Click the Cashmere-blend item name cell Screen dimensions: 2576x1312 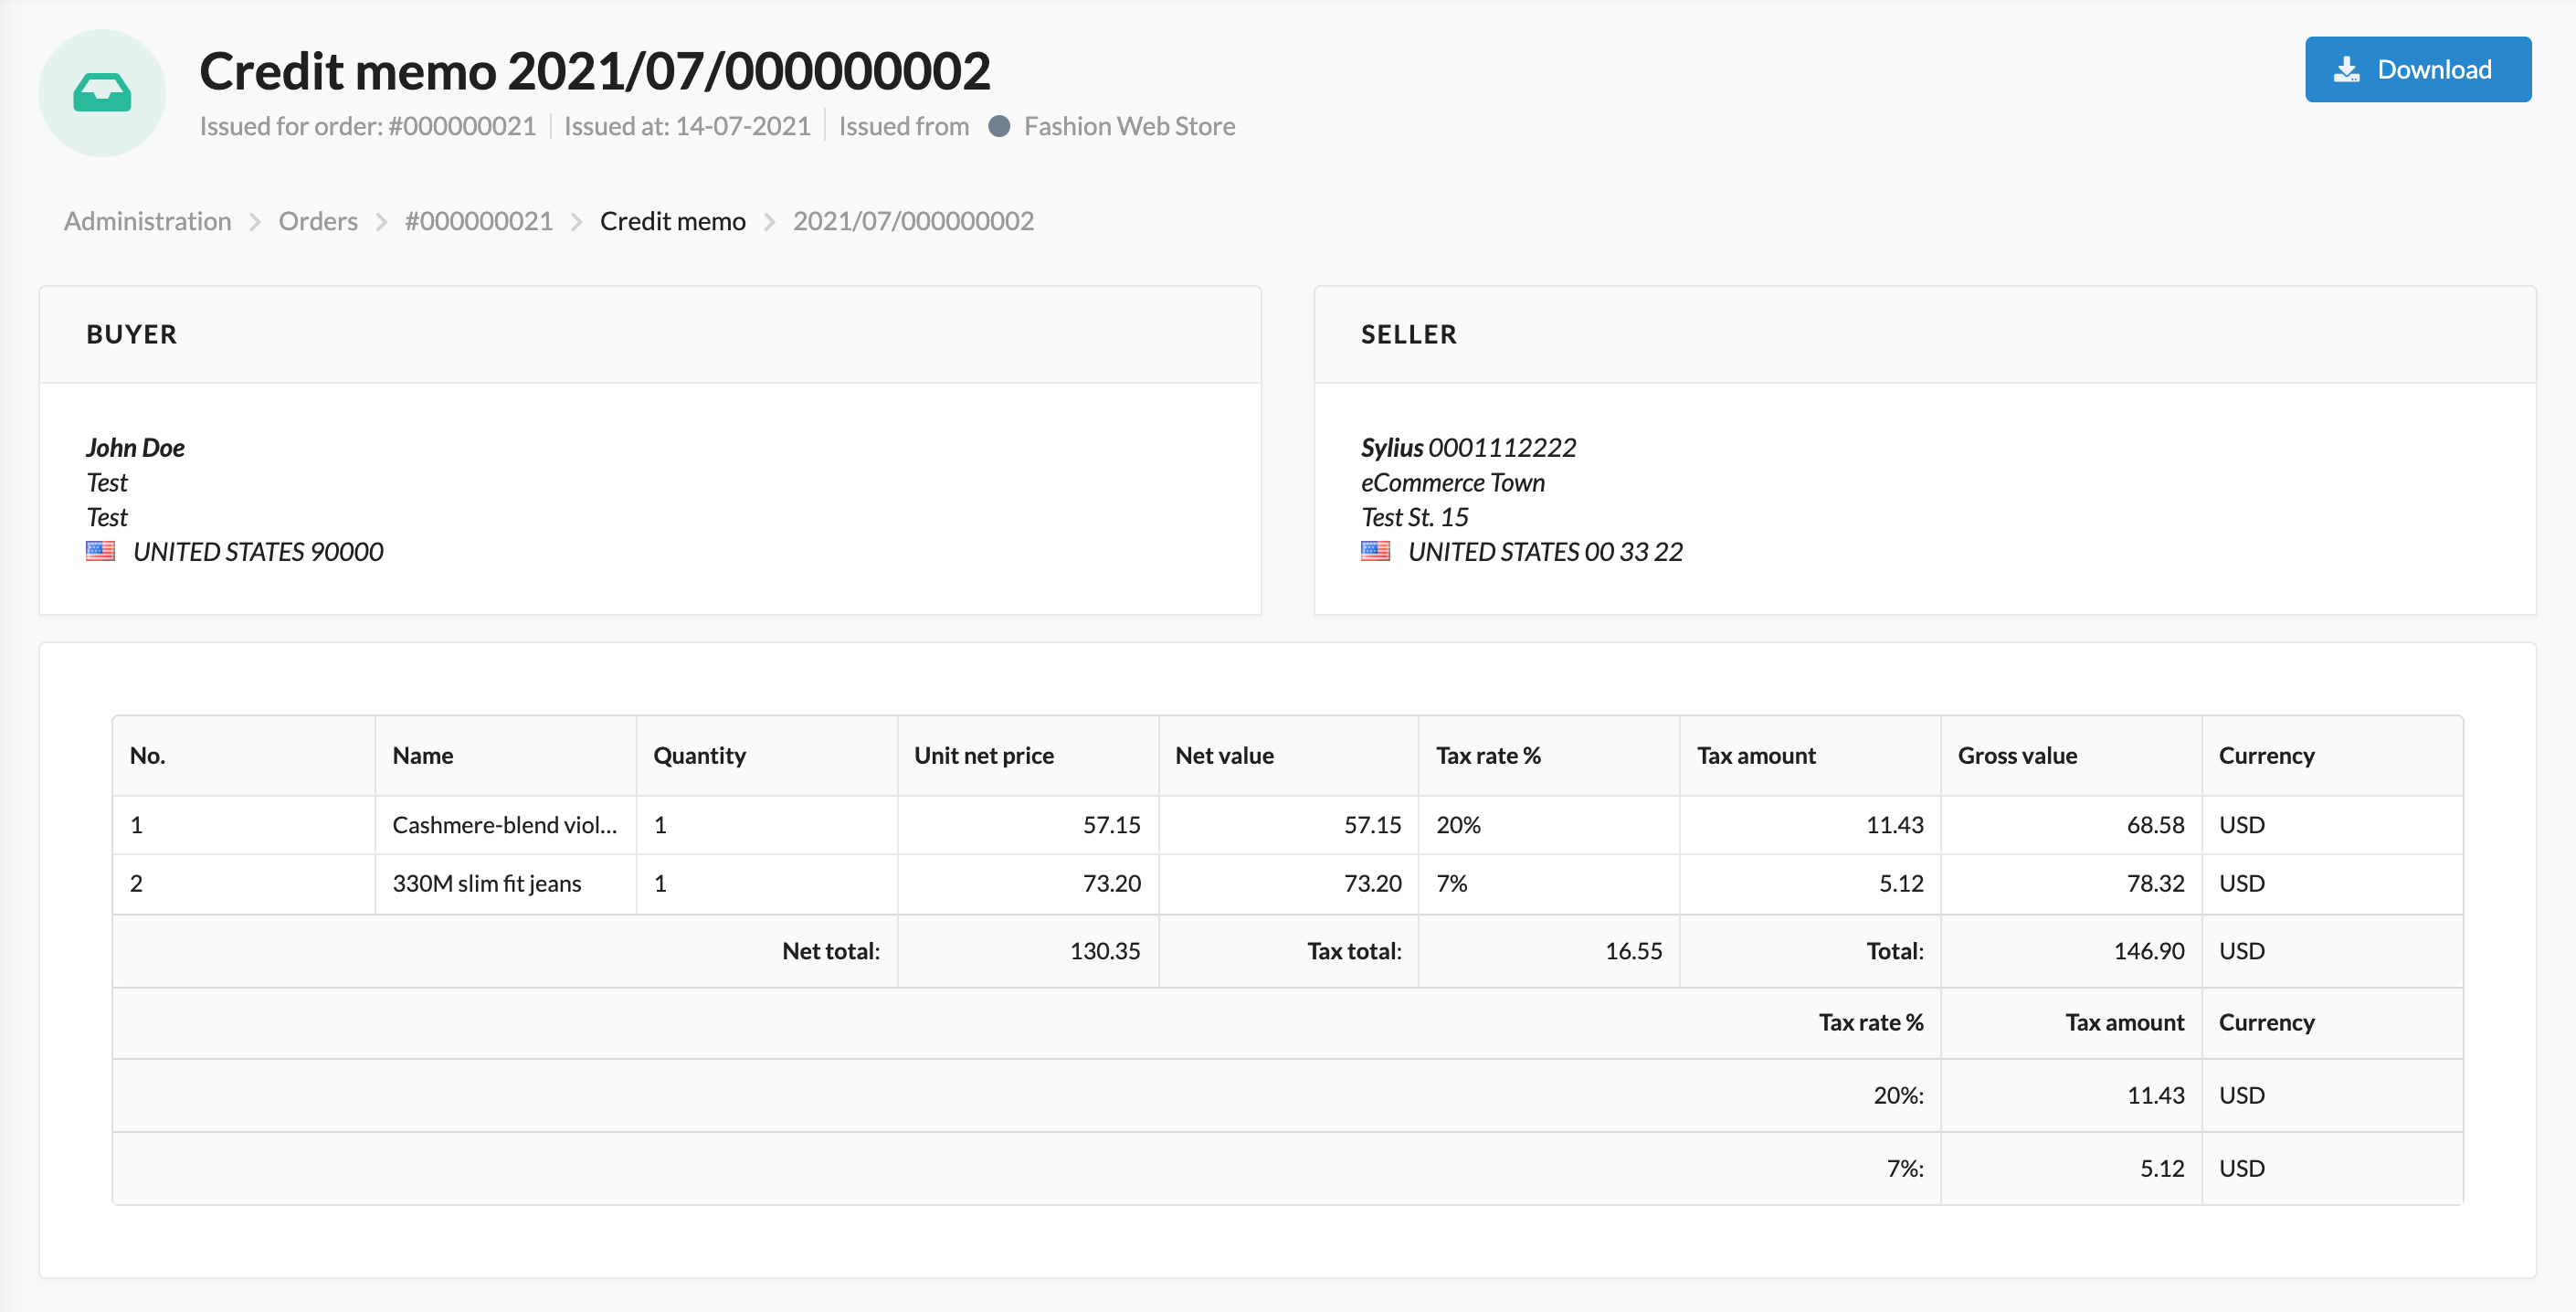[504, 825]
